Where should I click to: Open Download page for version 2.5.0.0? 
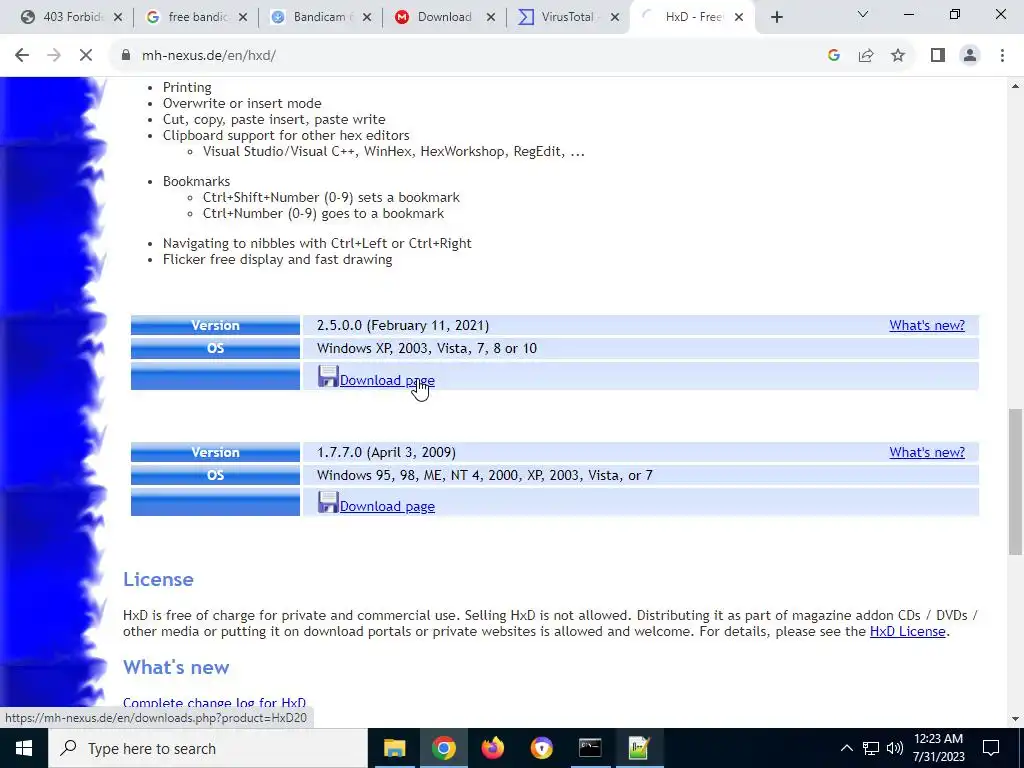click(x=387, y=380)
